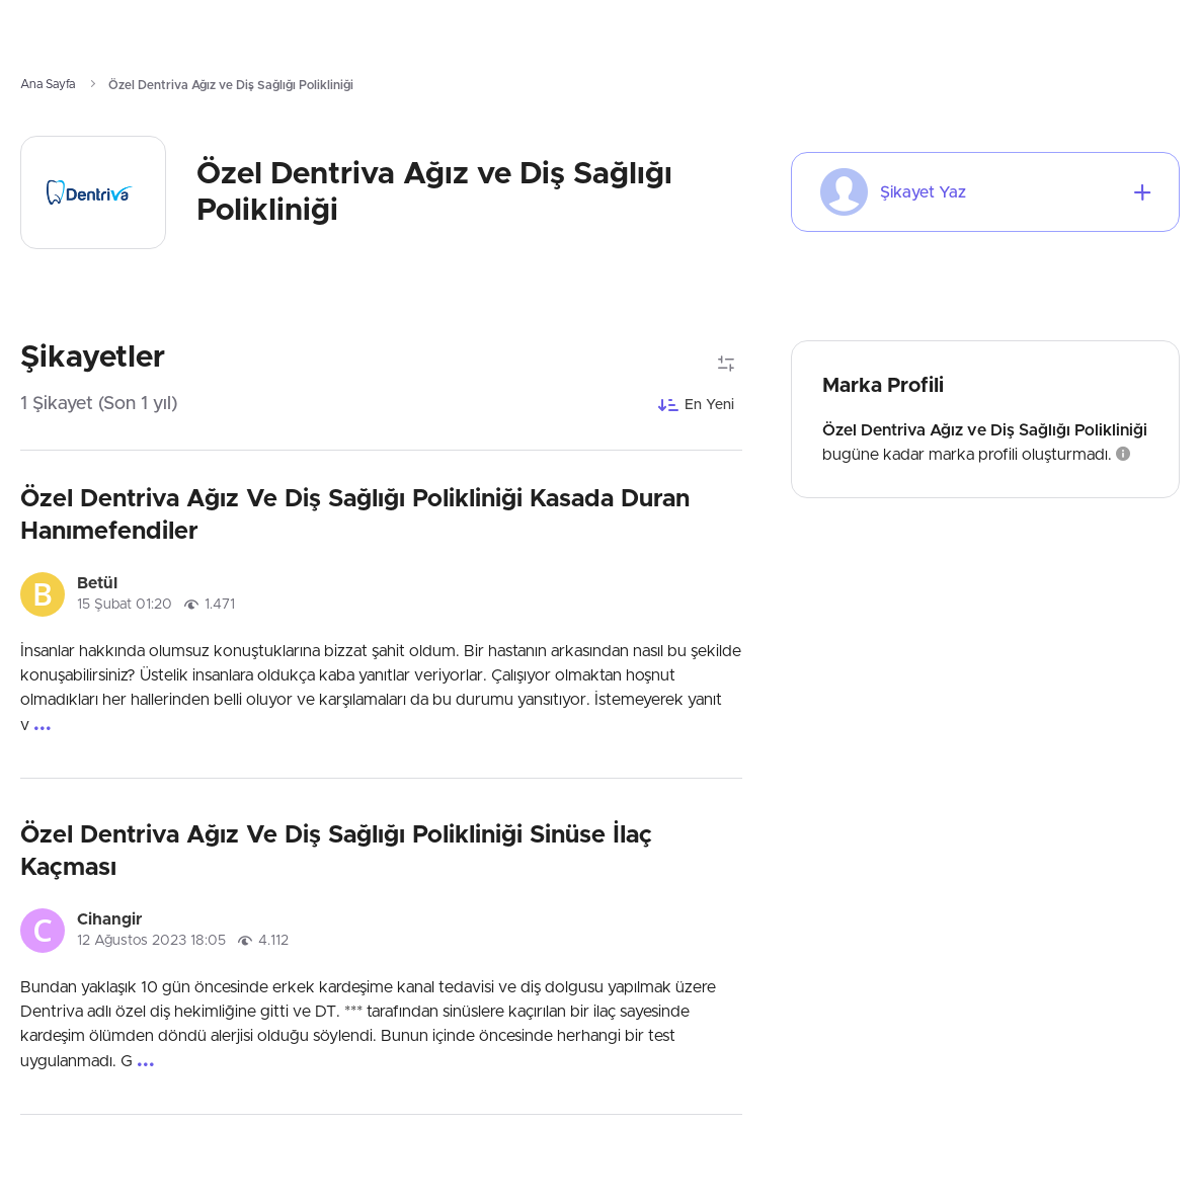Click the page title Özel Dentriva Ağız ve Diş Sağlığı Polikliniği

434,191
